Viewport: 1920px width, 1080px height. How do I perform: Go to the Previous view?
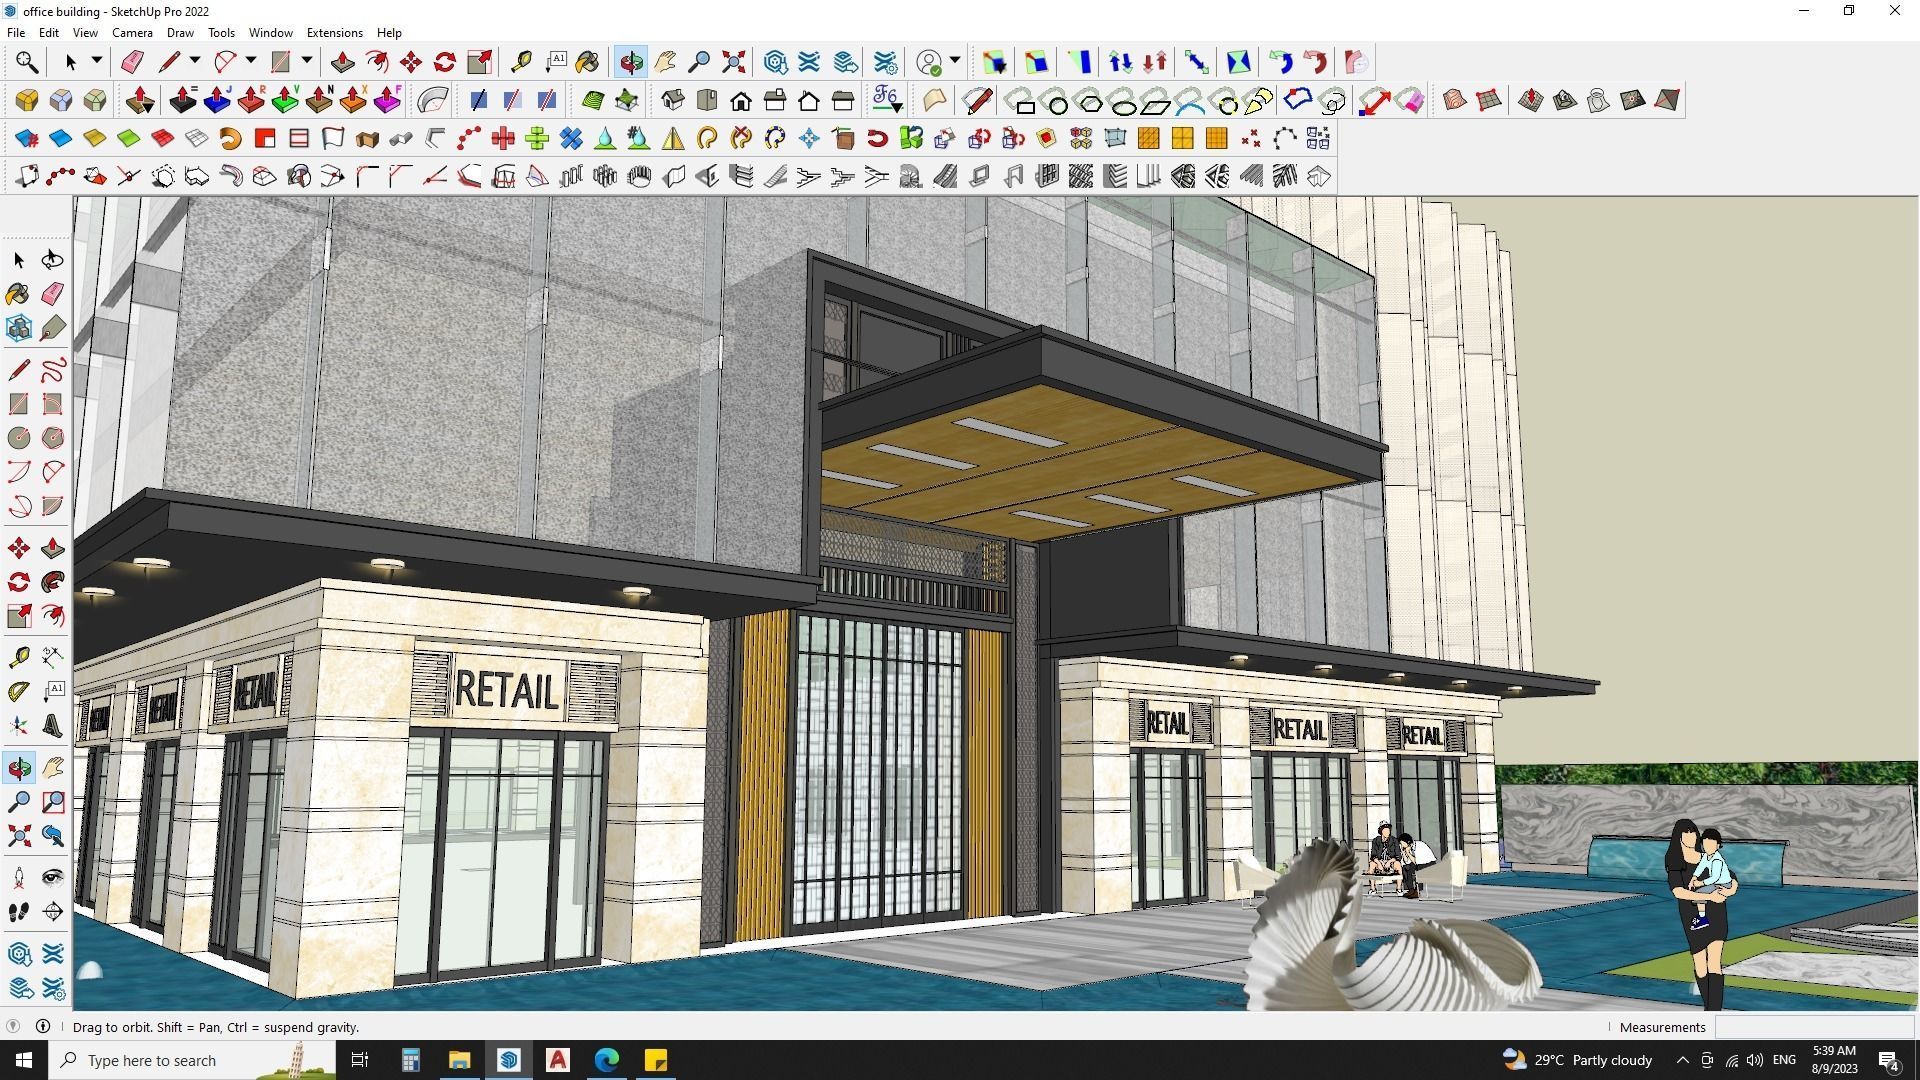(x=52, y=836)
